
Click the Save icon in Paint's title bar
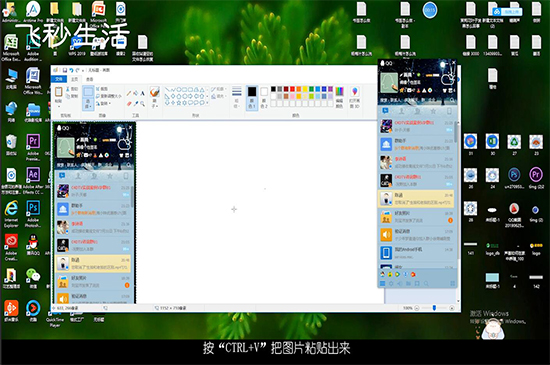click(x=65, y=70)
